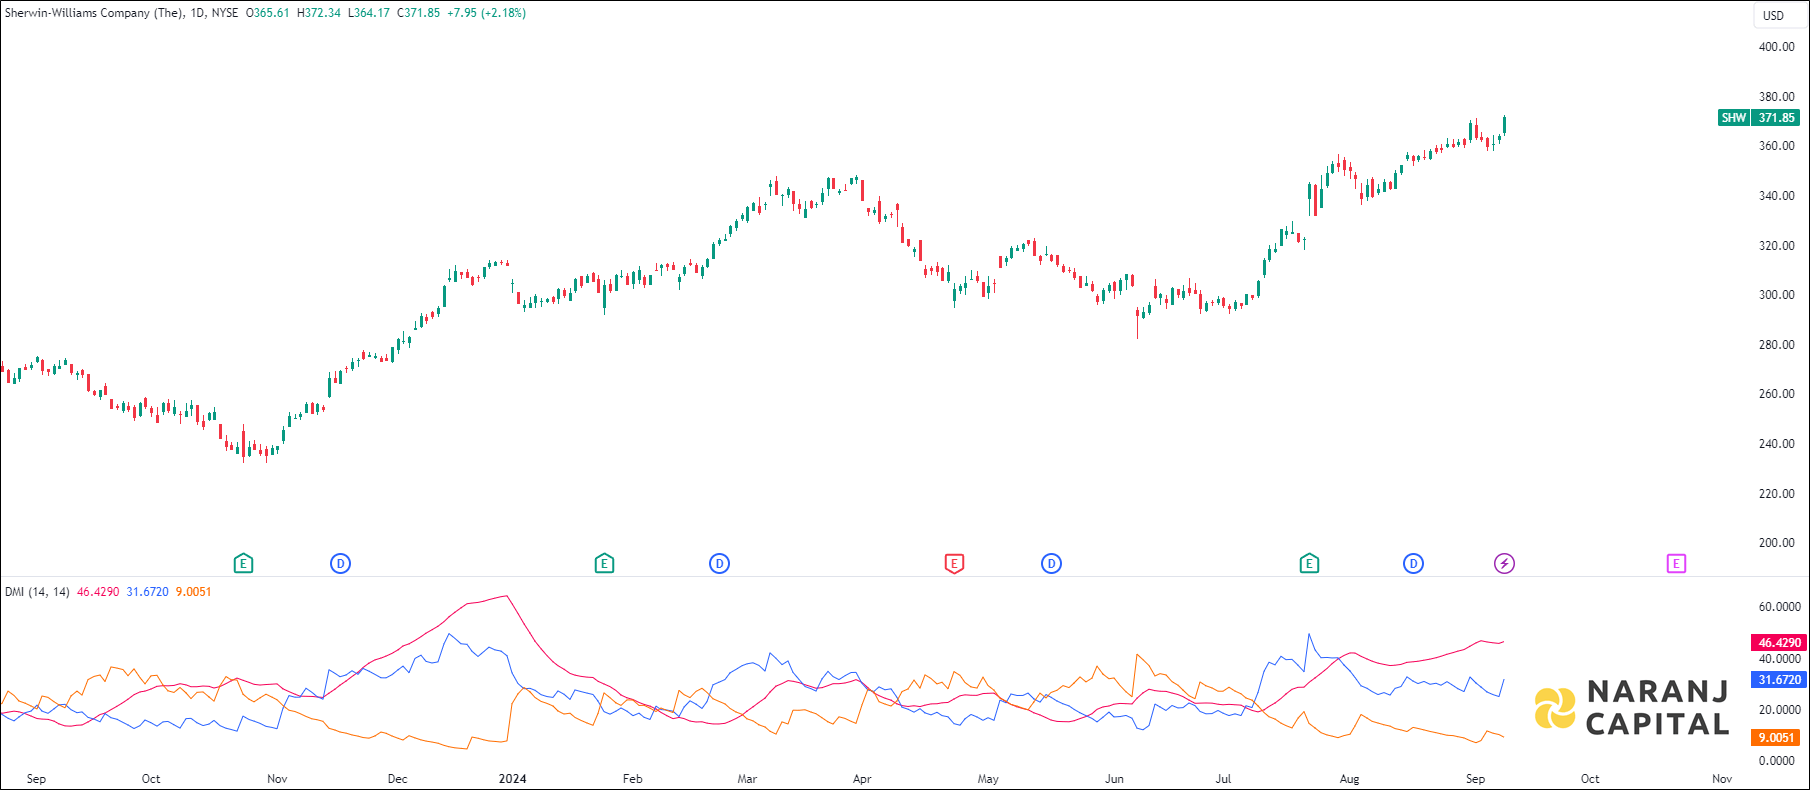
Task: Click the SHW 371.85 price label
Action: (x=1759, y=118)
